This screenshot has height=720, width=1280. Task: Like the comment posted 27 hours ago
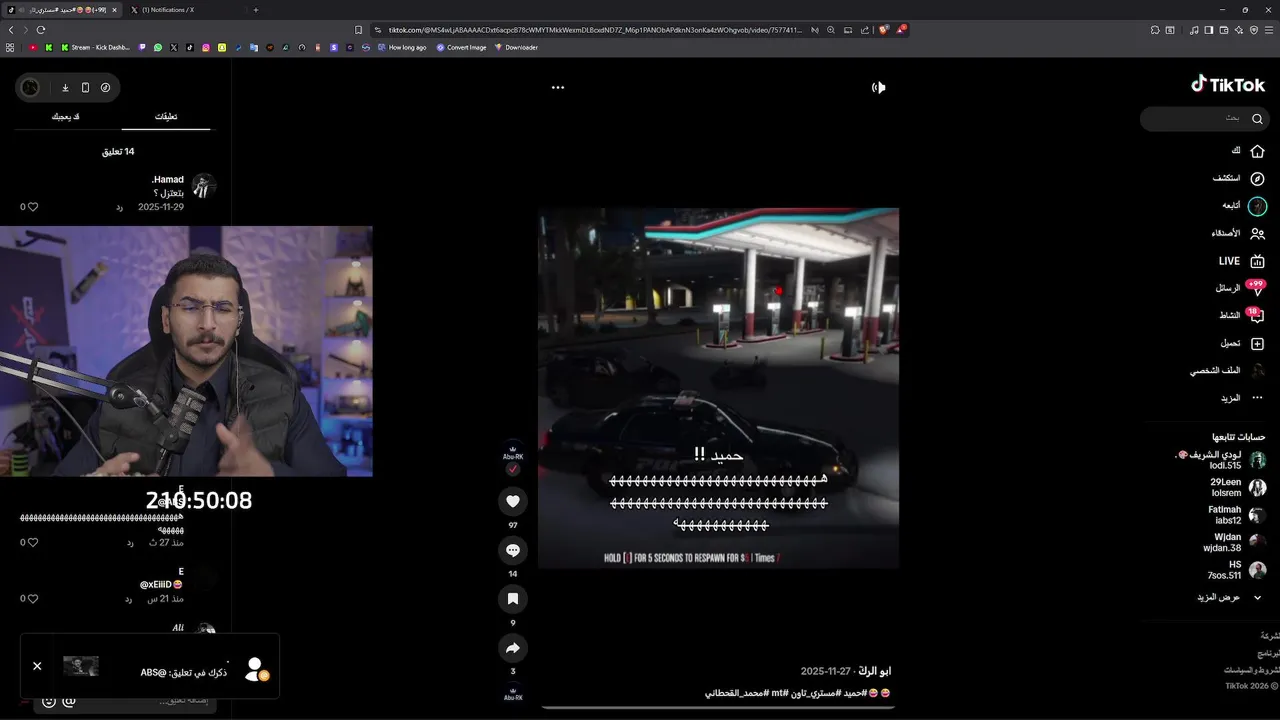32,542
